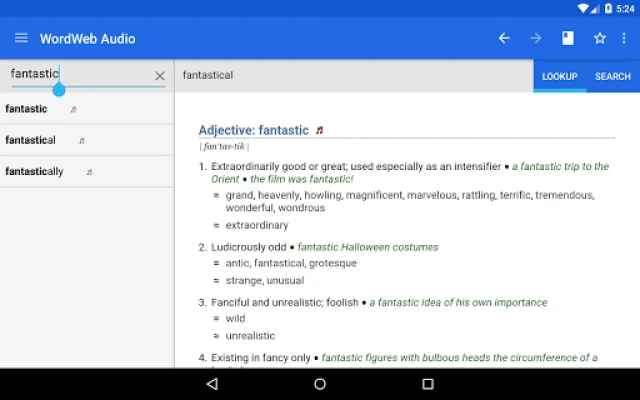This screenshot has height=400, width=640.
Task: Switch to the LOOKUP tab
Action: coord(560,76)
